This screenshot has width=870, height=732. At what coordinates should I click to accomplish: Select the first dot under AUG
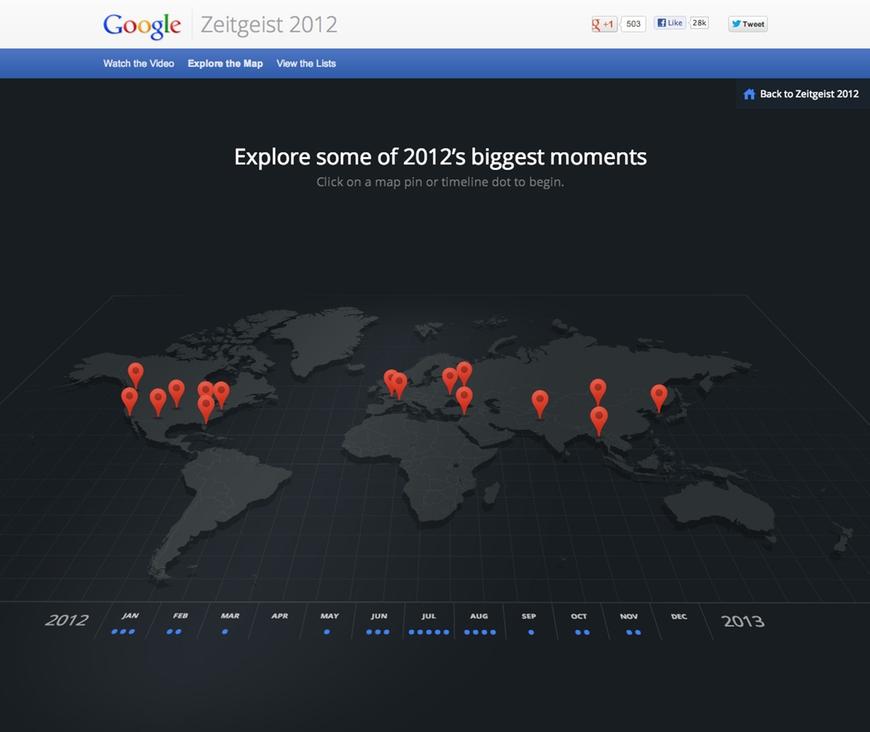467,632
